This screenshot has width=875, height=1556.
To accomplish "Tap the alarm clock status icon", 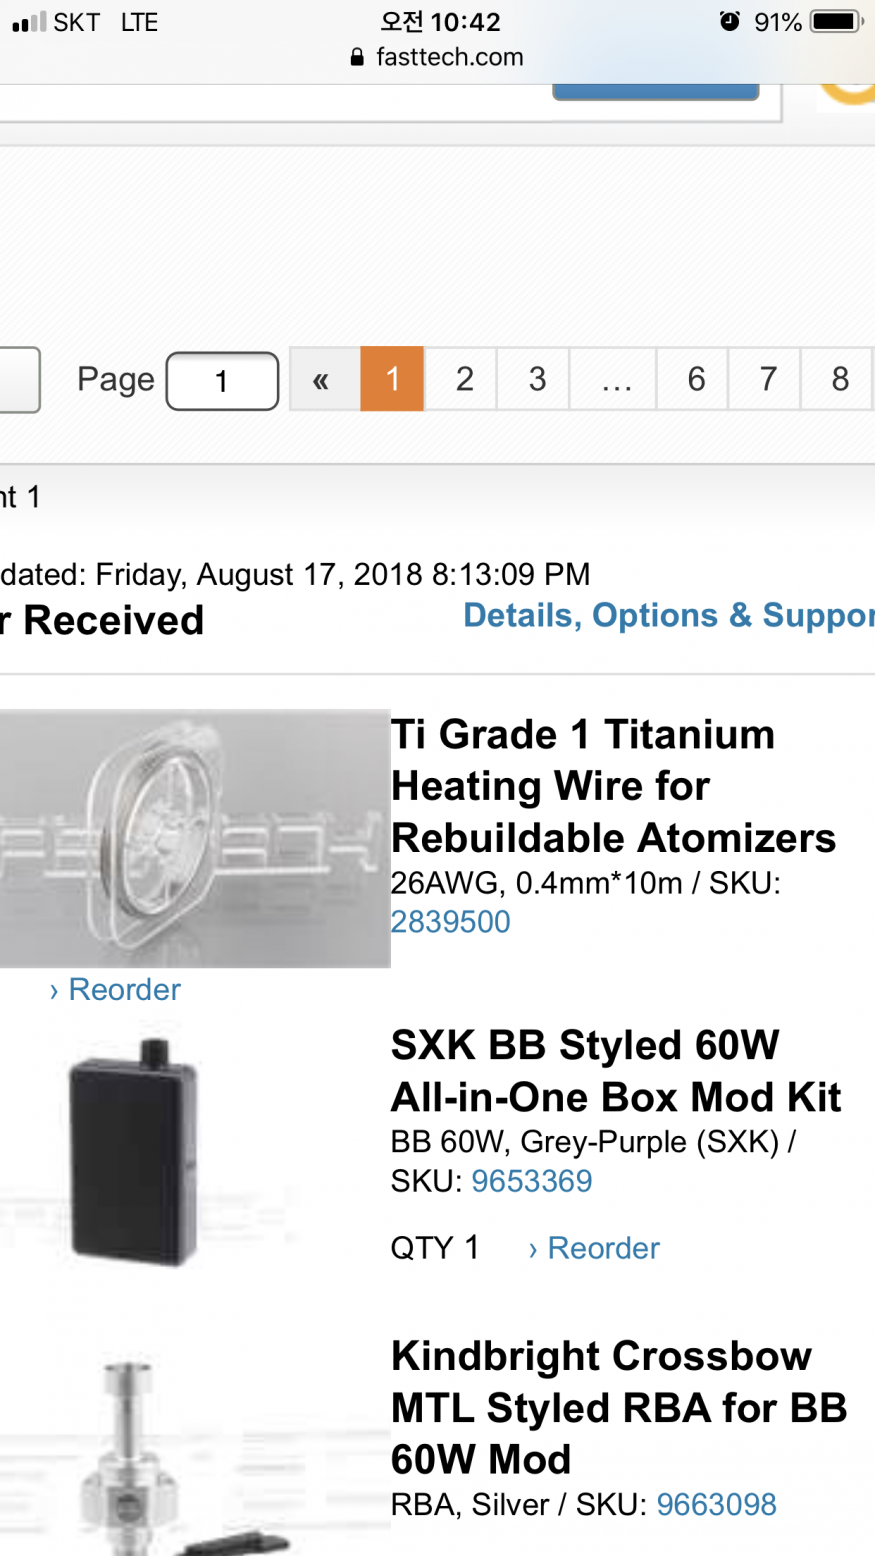I will pyautogui.click(x=730, y=21).
